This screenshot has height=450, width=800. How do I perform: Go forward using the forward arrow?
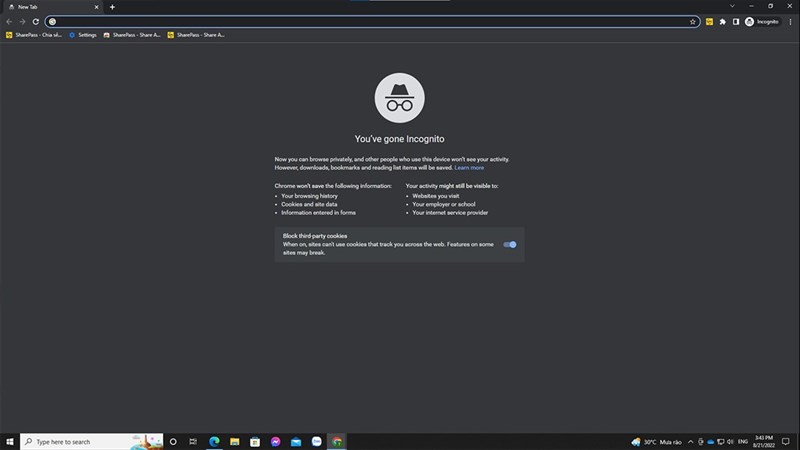[22, 22]
